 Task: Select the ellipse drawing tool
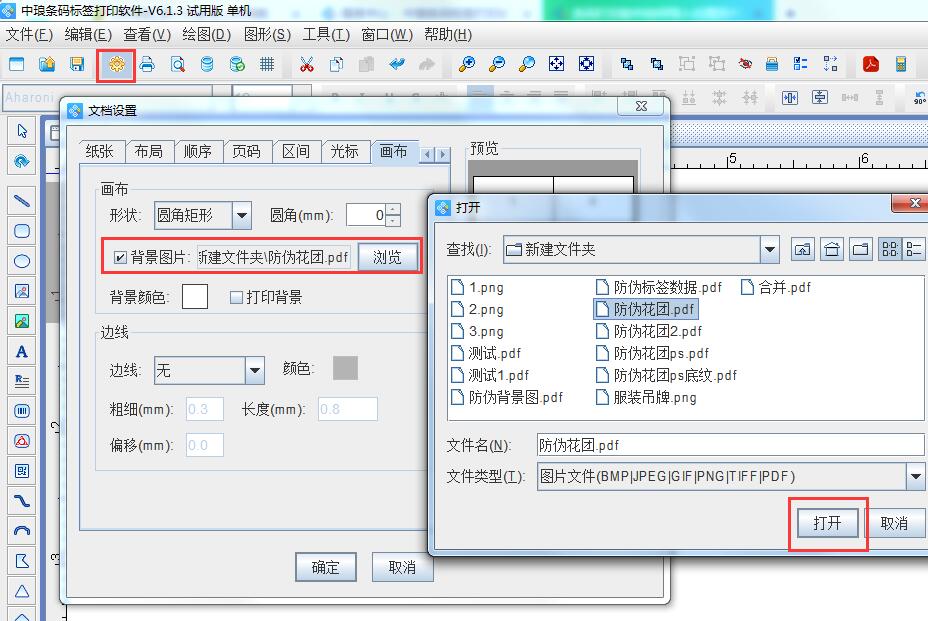tap(22, 261)
